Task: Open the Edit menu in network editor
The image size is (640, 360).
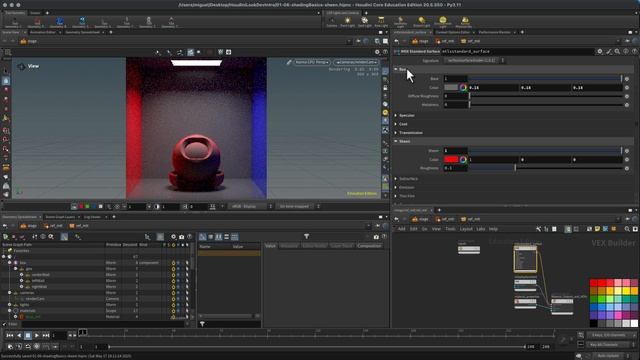Action: point(413,229)
